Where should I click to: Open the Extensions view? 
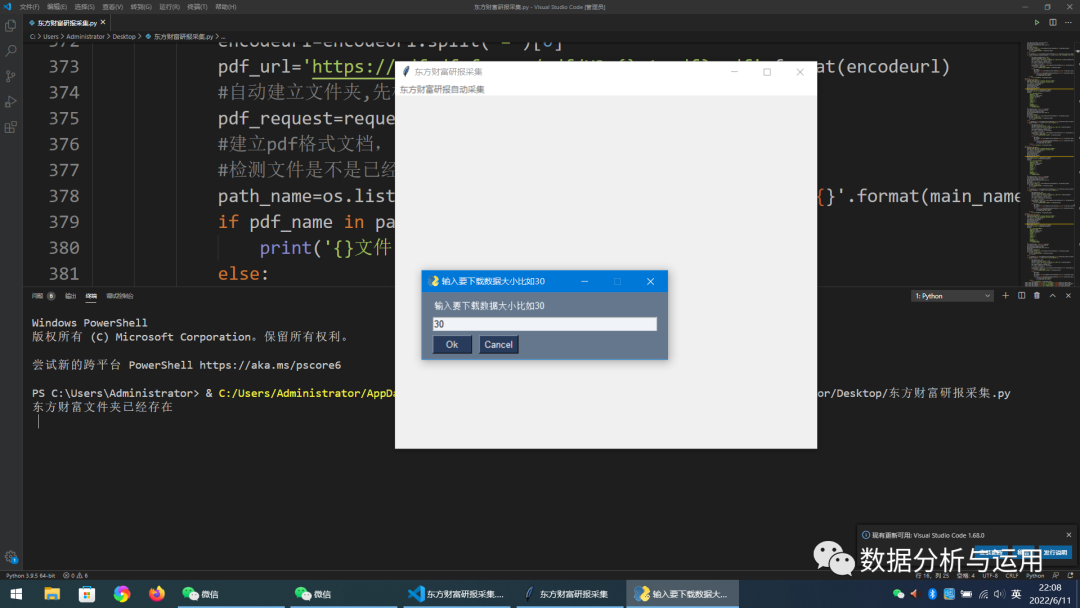(x=10, y=127)
